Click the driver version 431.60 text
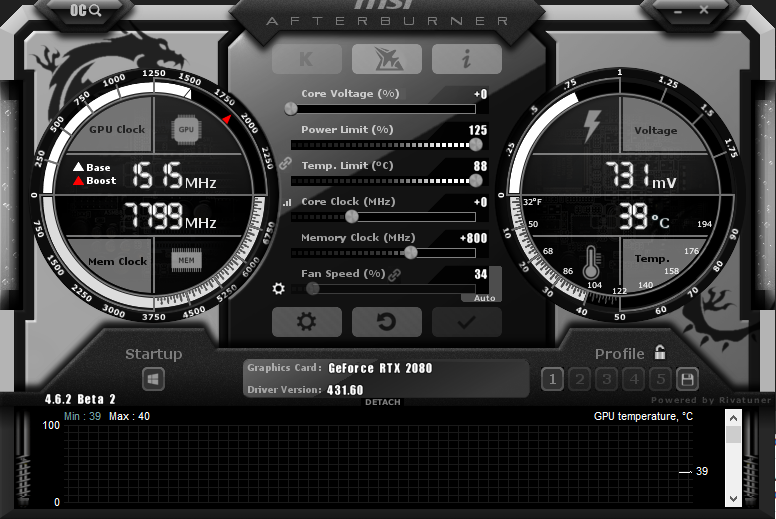 click(345, 390)
